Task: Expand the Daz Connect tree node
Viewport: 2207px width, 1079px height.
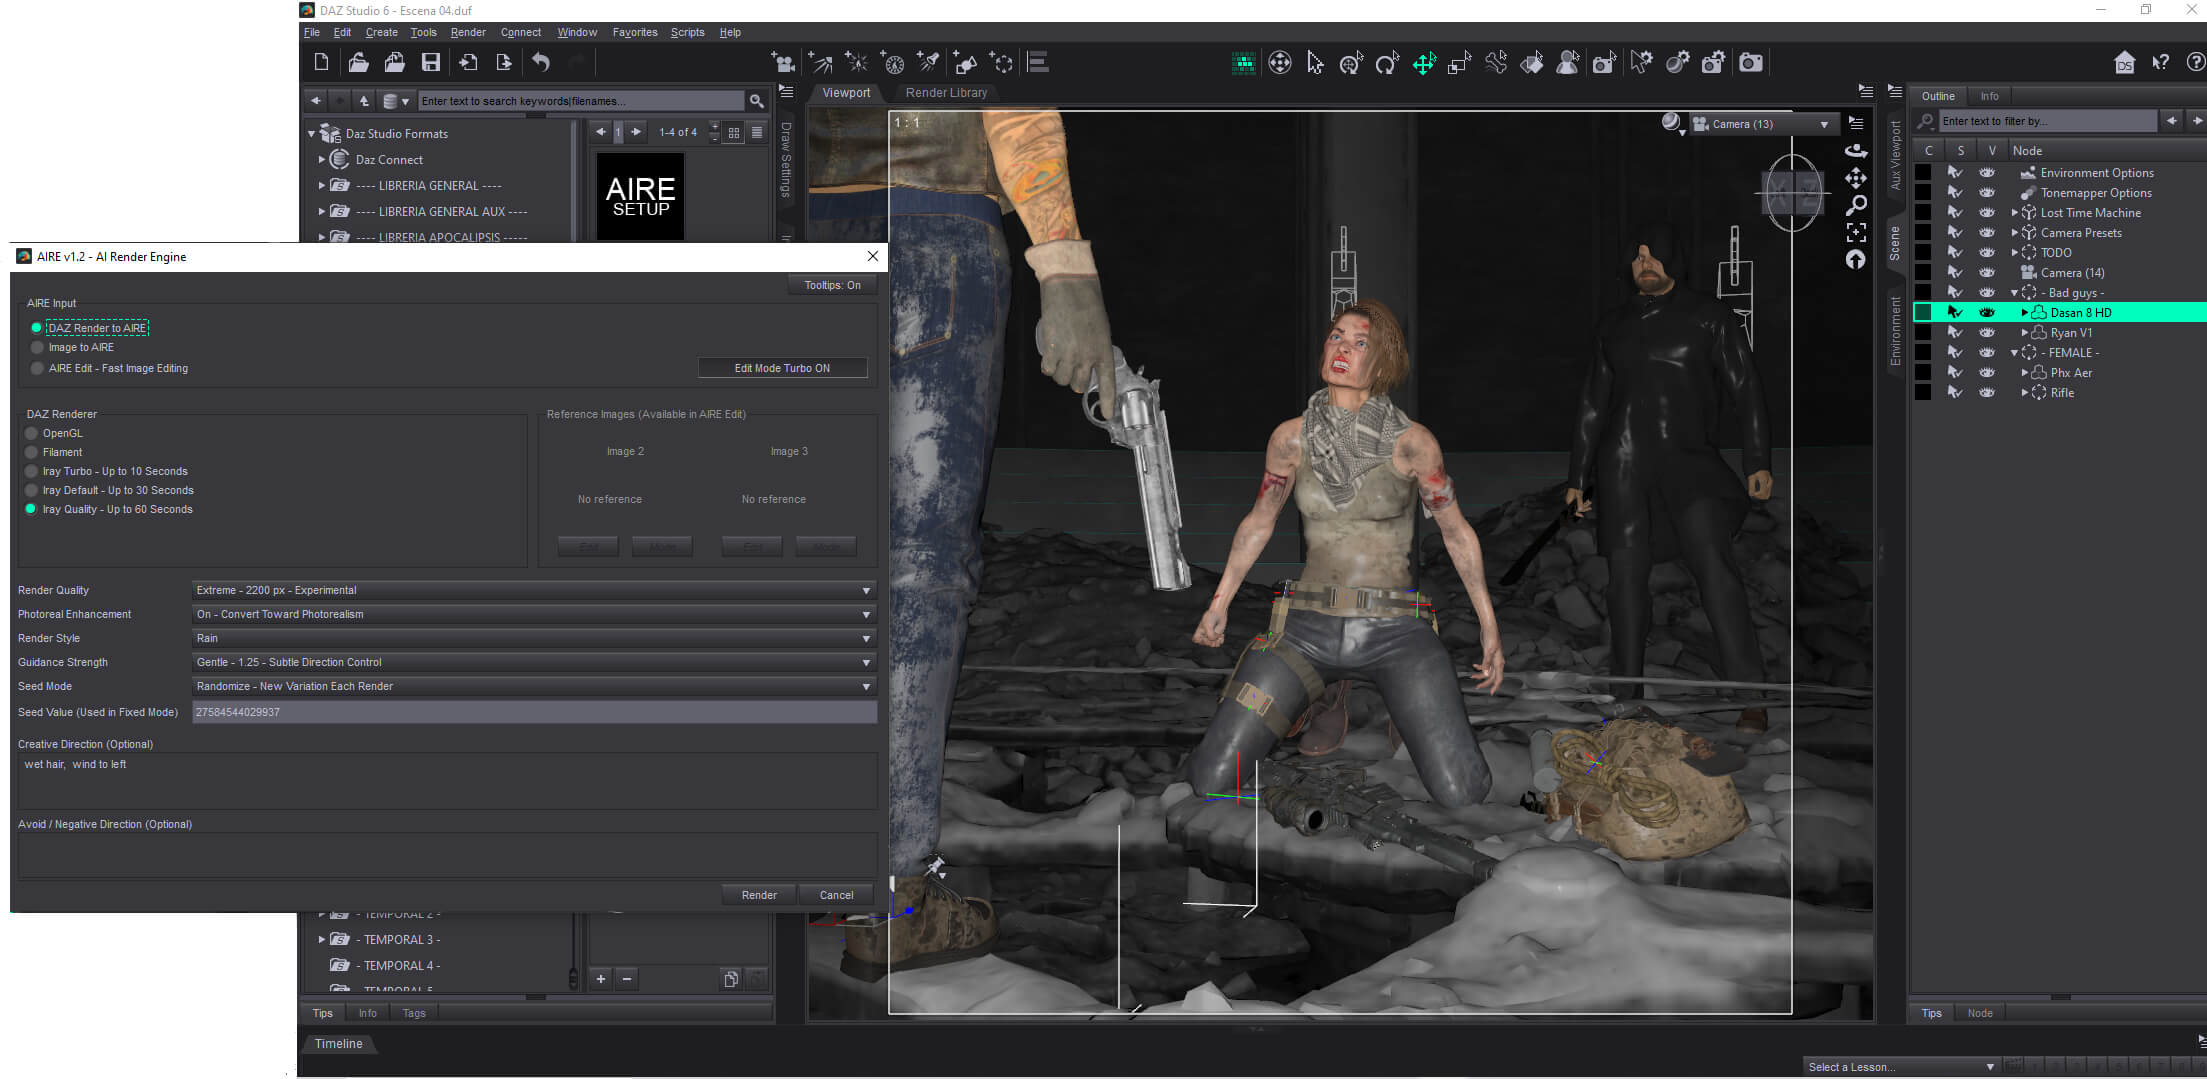Action: pyautogui.click(x=322, y=159)
